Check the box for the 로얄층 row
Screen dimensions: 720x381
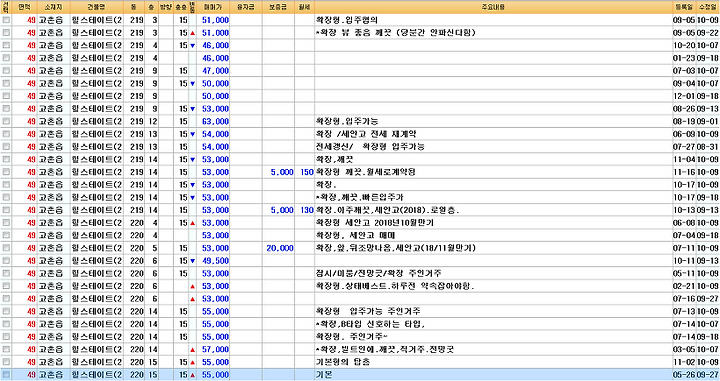click(6, 210)
